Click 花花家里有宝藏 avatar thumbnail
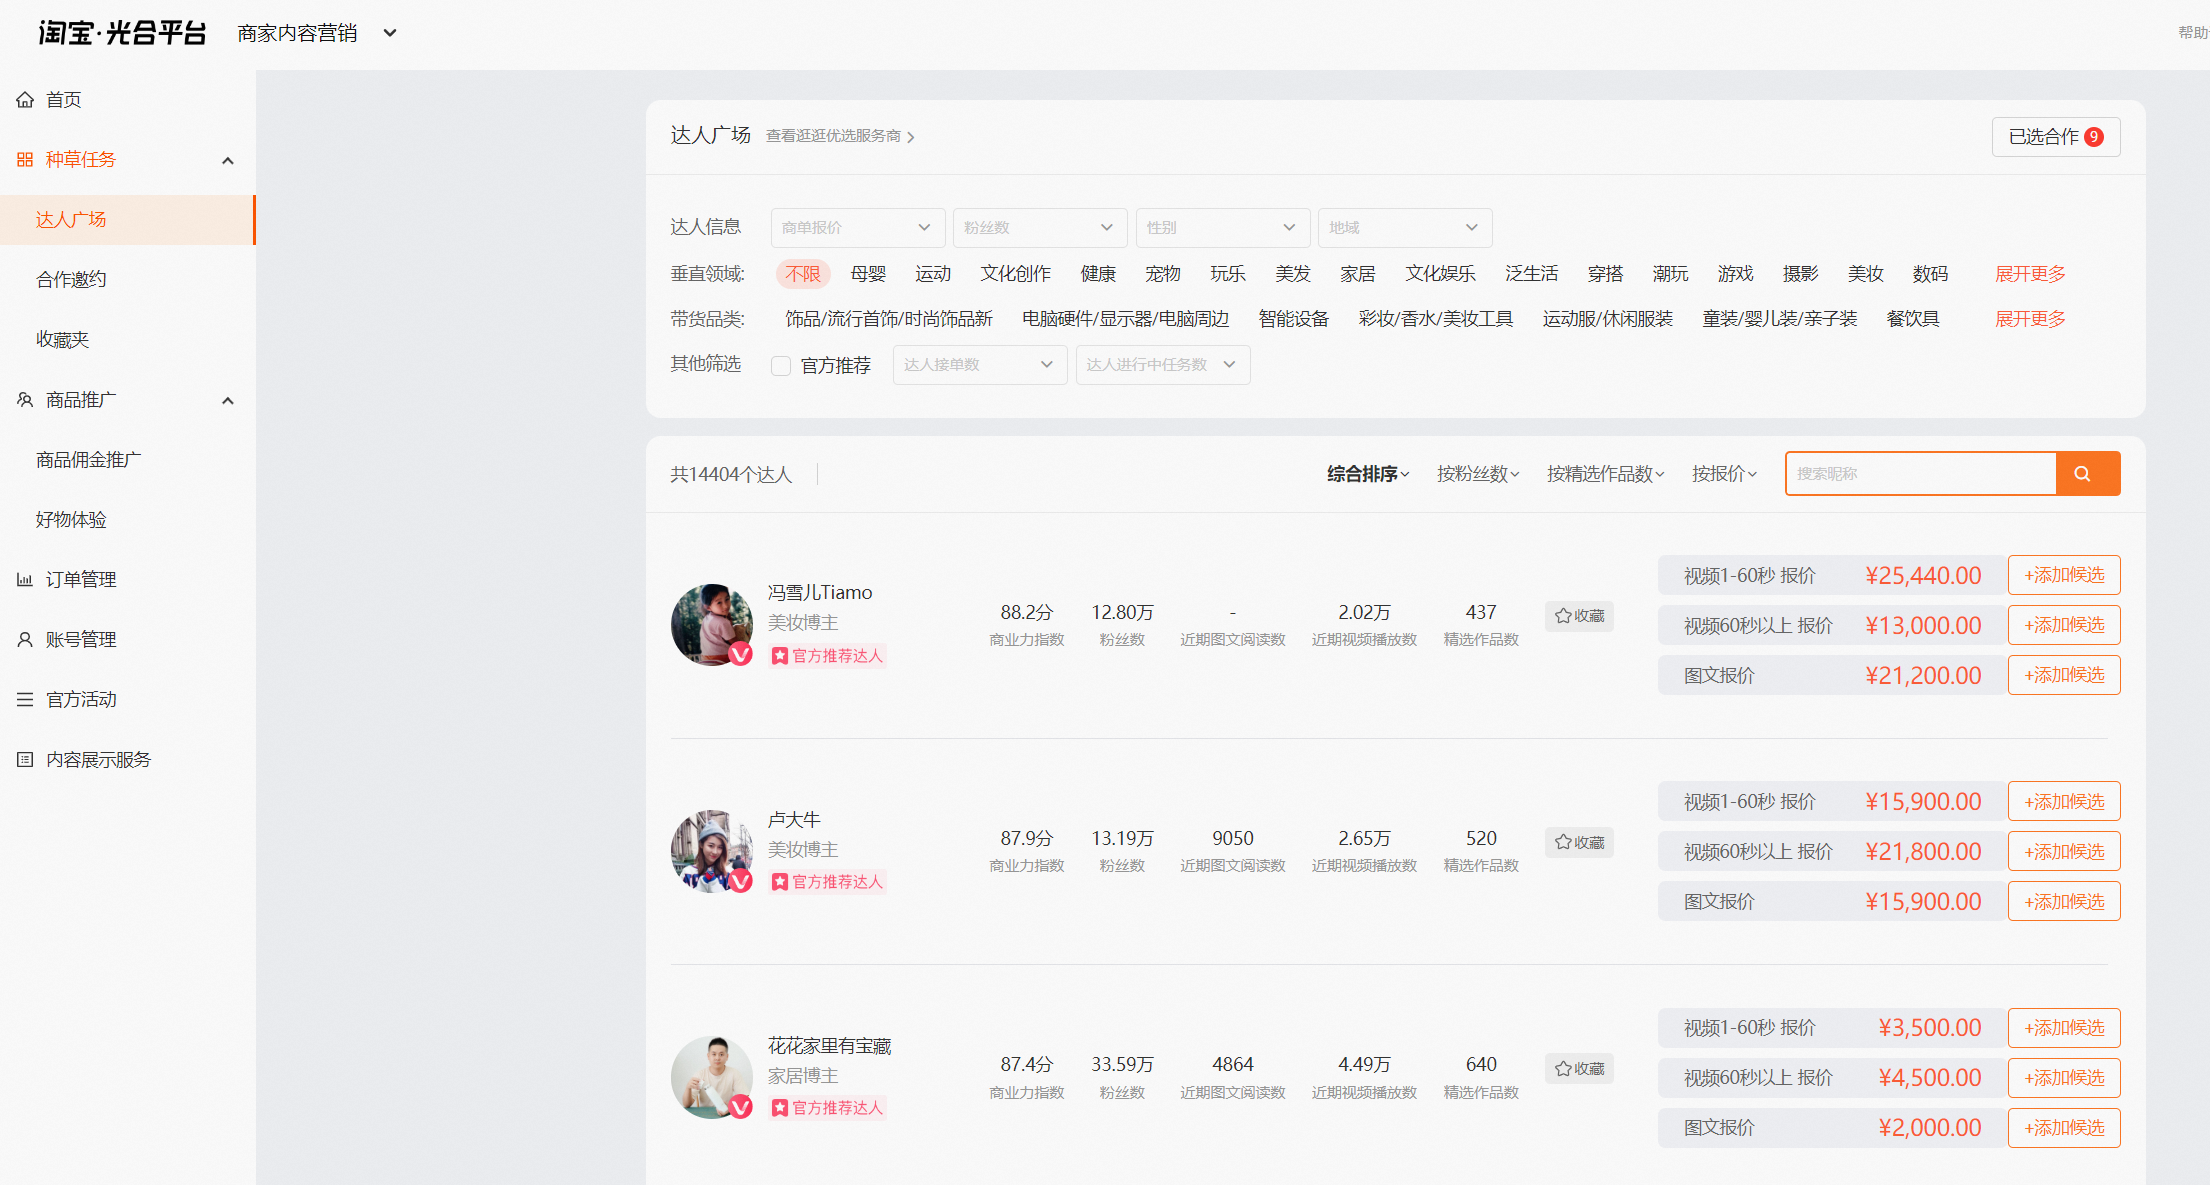The height and width of the screenshot is (1185, 2210). click(x=712, y=1078)
